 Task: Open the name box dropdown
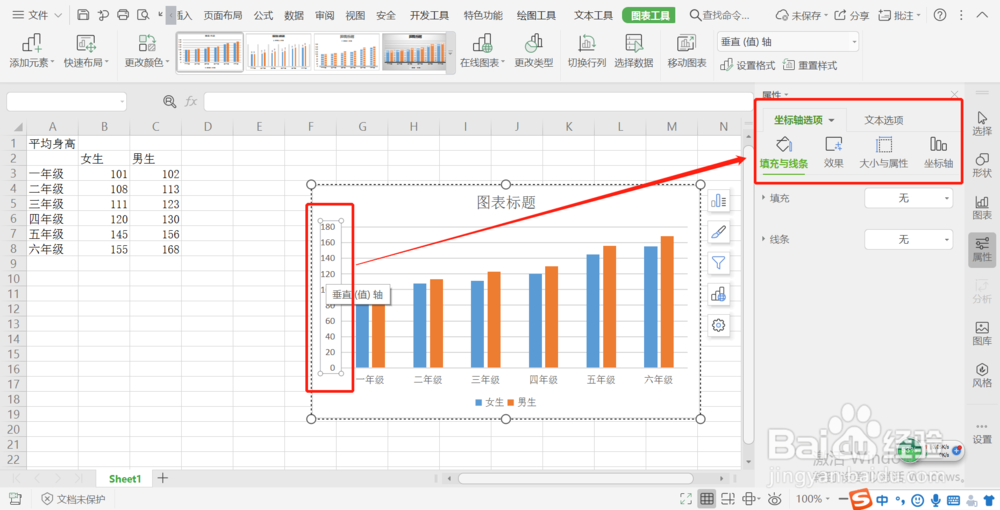122,101
